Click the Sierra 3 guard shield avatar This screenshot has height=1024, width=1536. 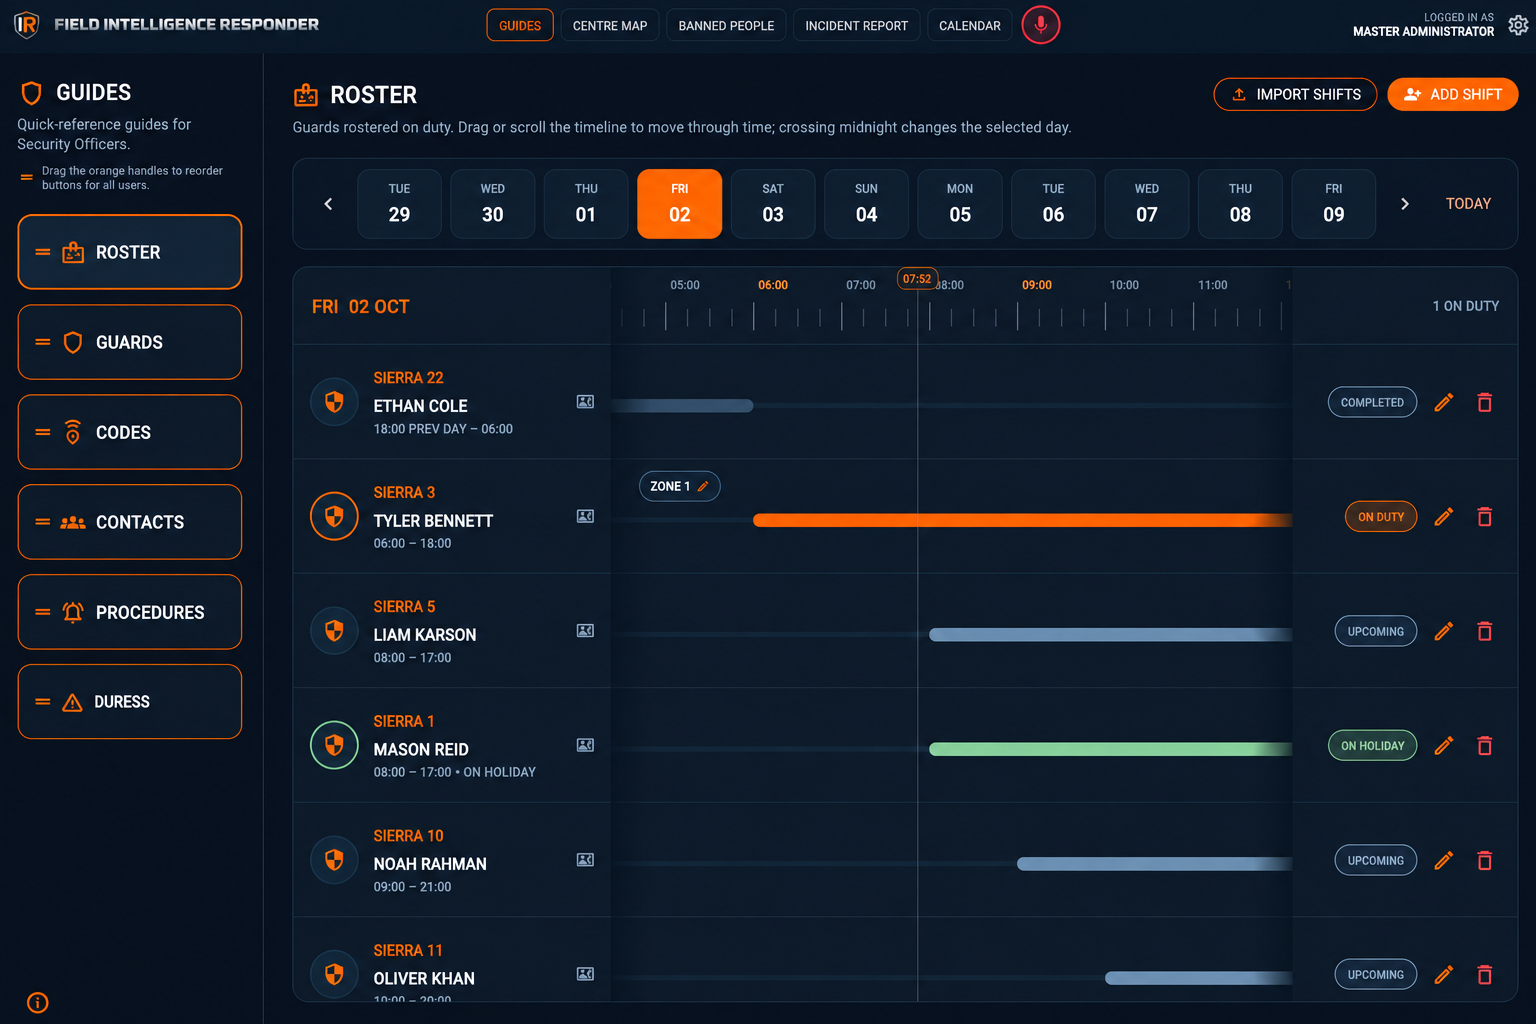coord(334,516)
